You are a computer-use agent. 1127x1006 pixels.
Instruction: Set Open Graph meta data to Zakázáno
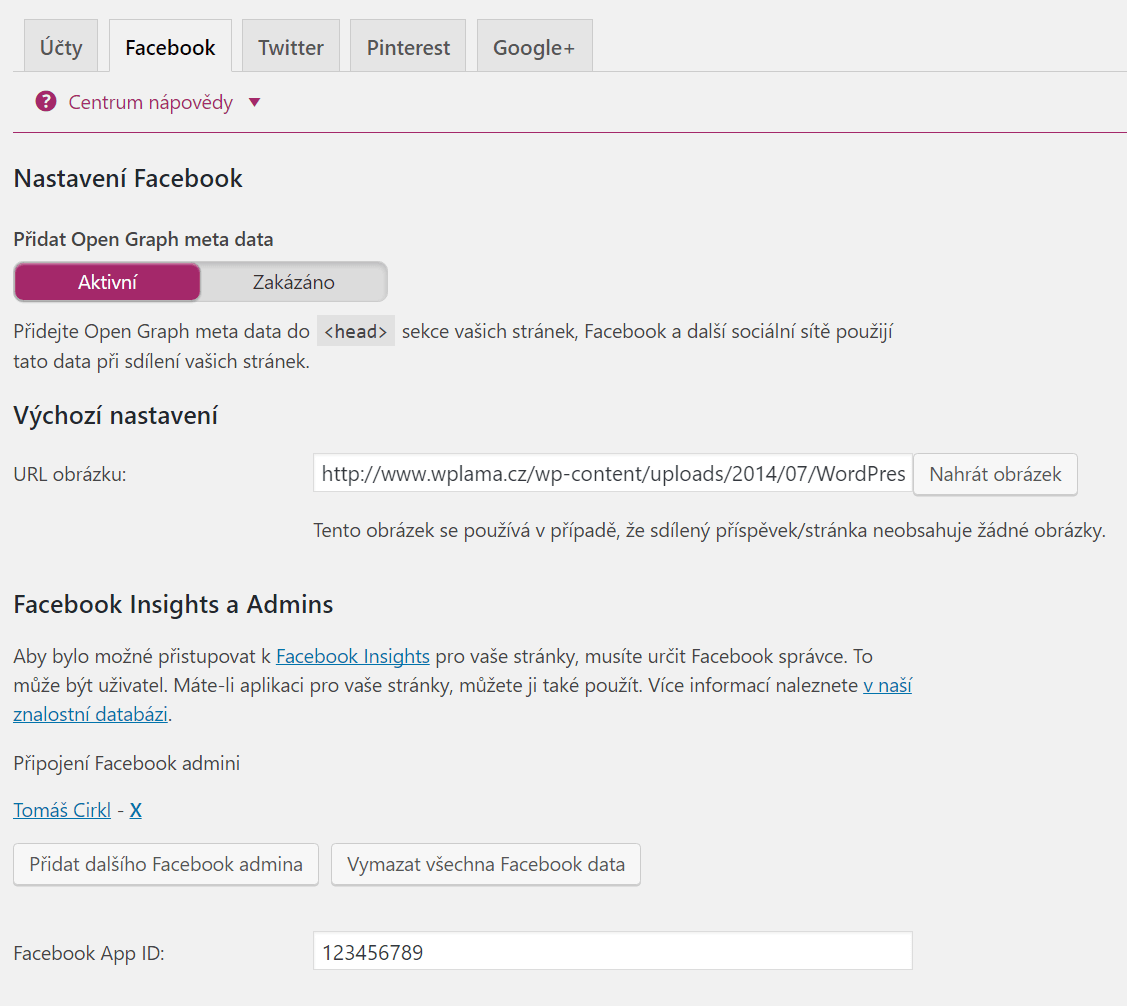293,282
